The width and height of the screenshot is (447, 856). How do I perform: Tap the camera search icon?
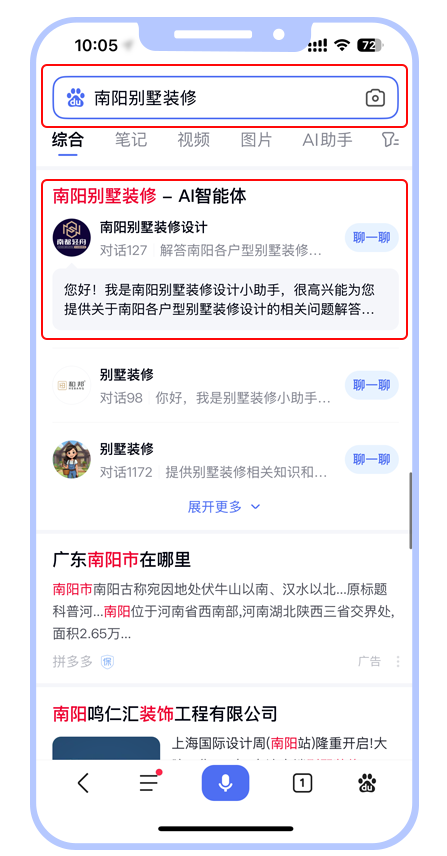pyautogui.click(x=375, y=98)
